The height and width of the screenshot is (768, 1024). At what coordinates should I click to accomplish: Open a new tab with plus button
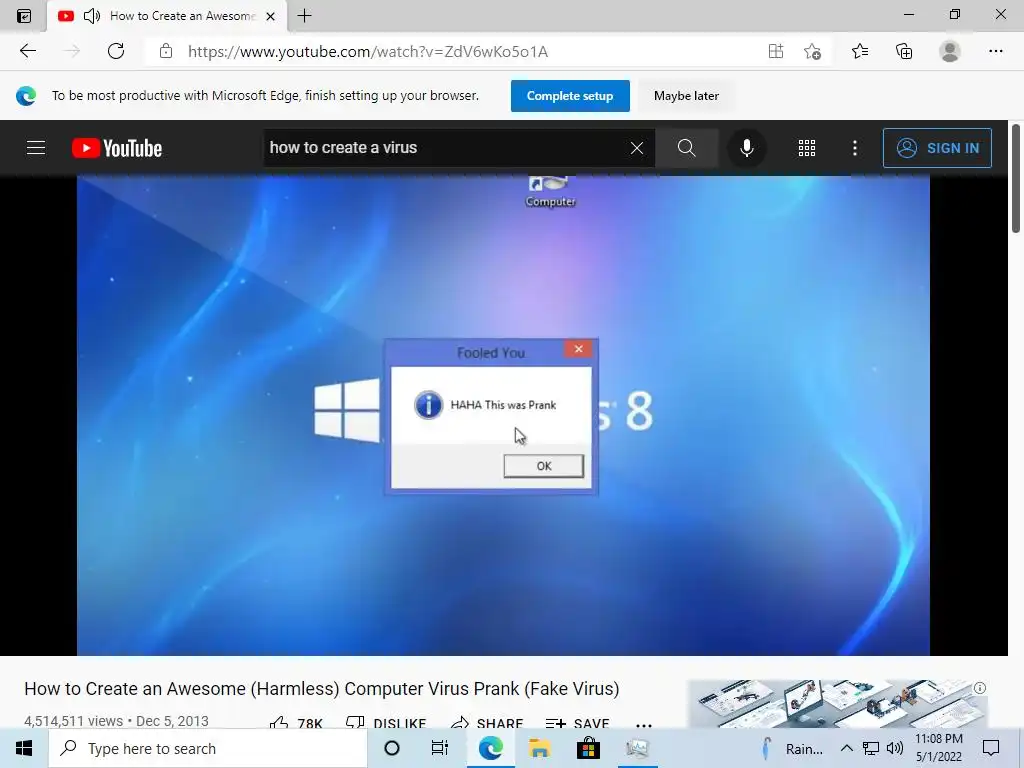tap(304, 16)
